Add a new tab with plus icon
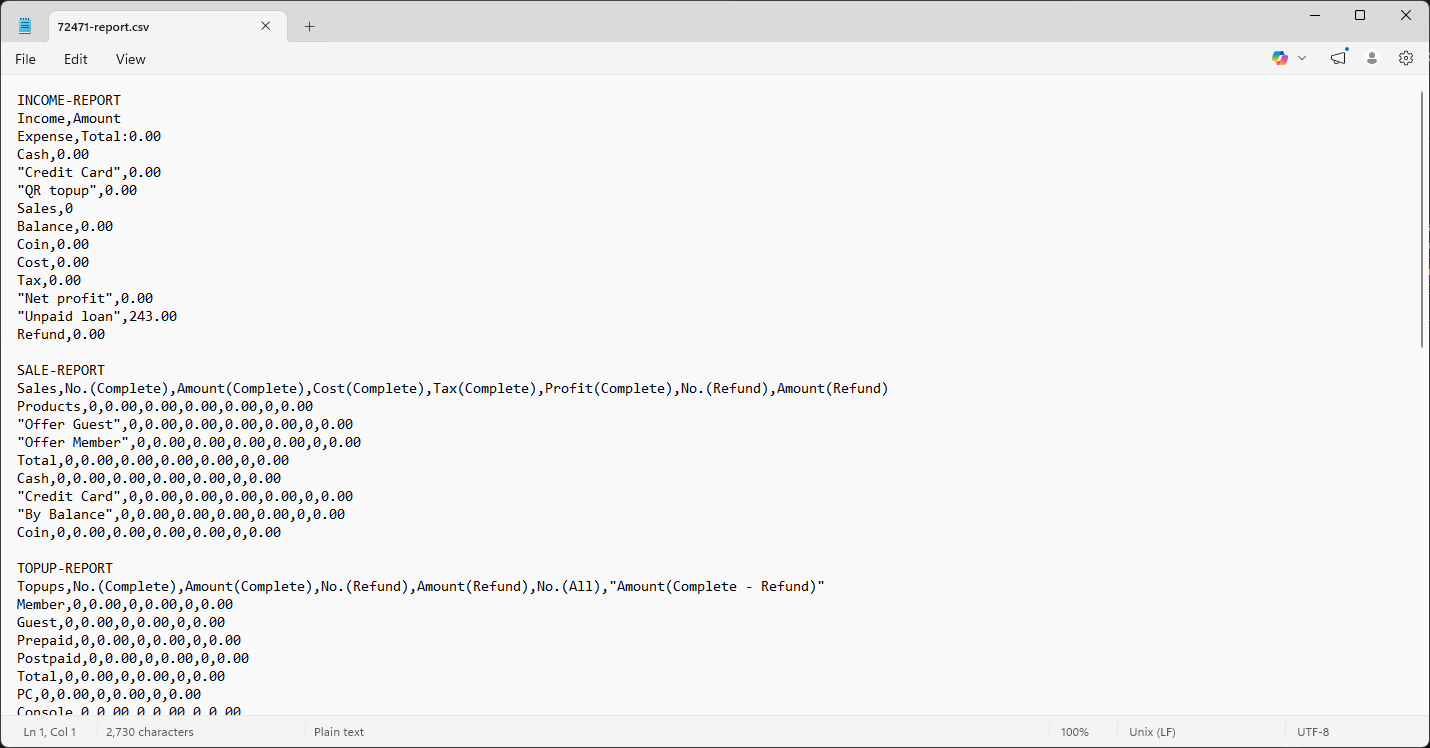Image resolution: width=1430 pixels, height=748 pixels. [309, 27]
